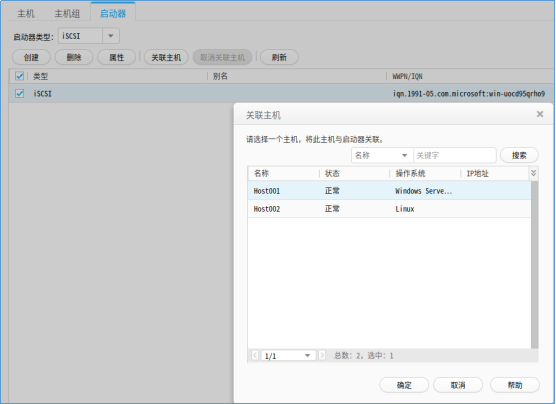The width and height of the screenshot is (556, 404).
Task: Click the Linux operating system cell
Action: pos(405,209)
